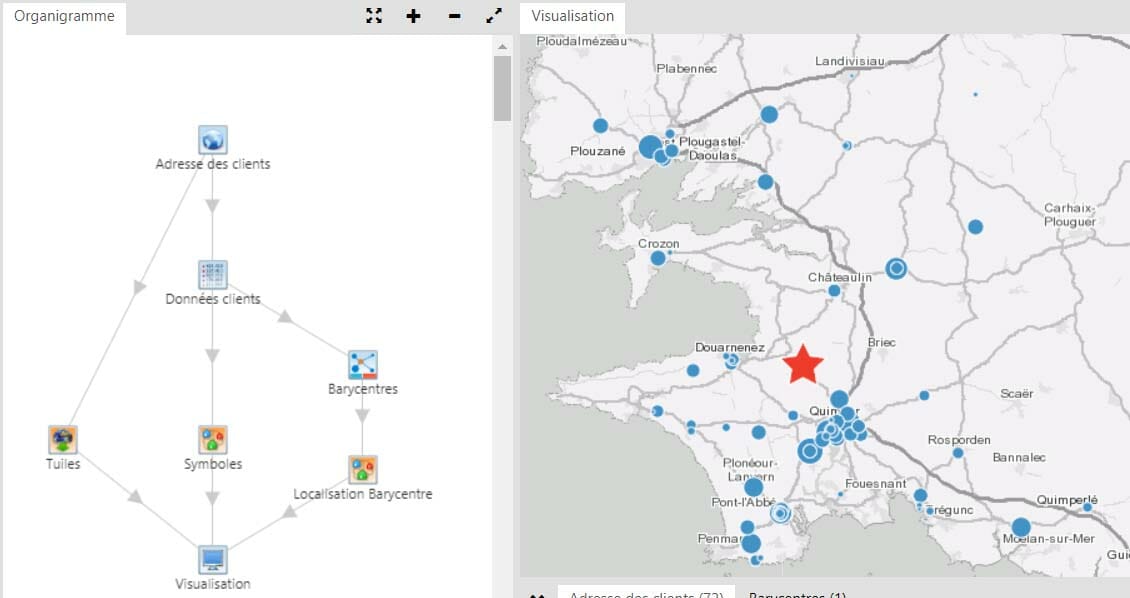Click the fit-to-view icon in Organigramme toolbar

pos(374,16)
